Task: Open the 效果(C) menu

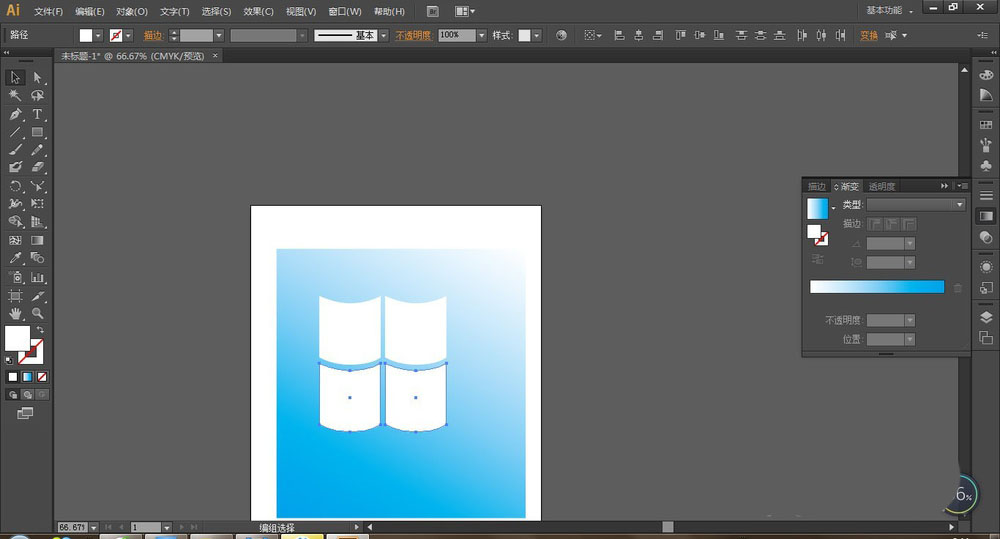Action: 258,12
